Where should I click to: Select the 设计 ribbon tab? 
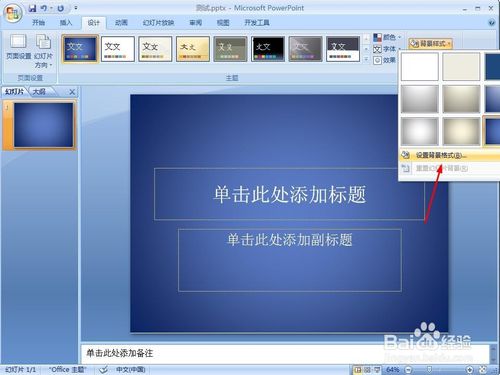[94, 23]
